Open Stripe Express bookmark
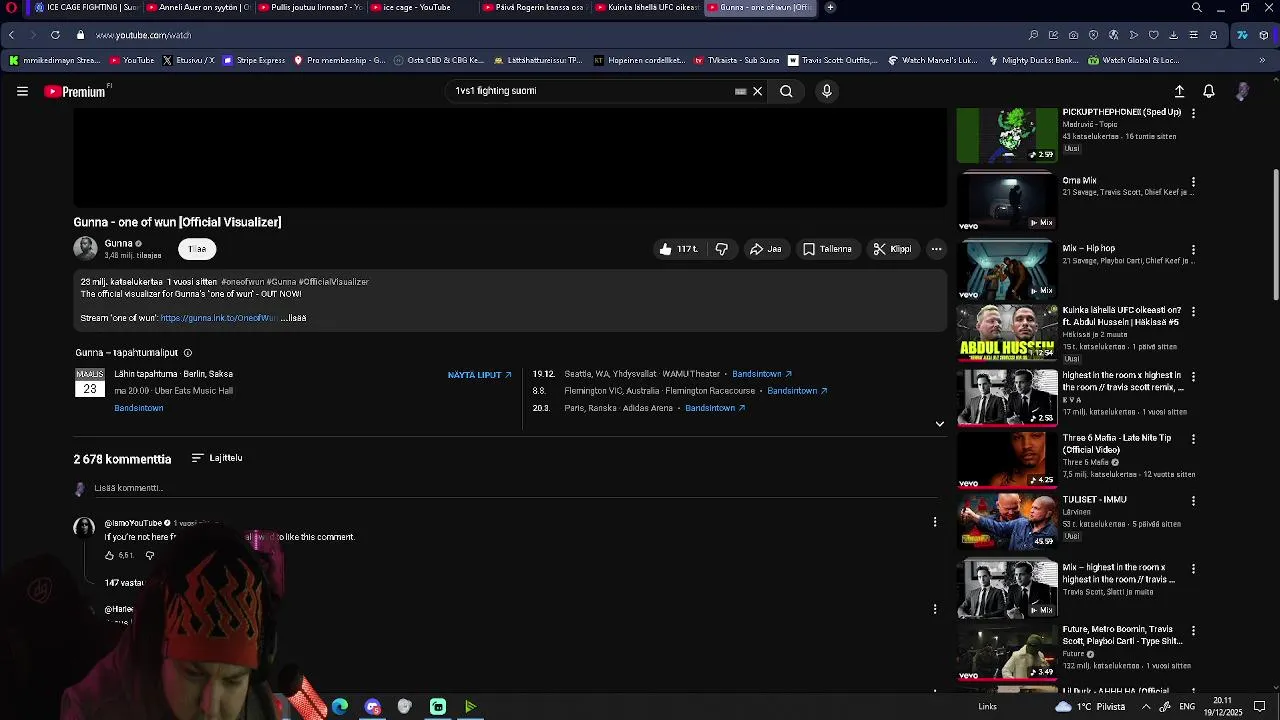The height and width of the screenshot is (720, 1280). pyautogui.click(x=254, y=60)
